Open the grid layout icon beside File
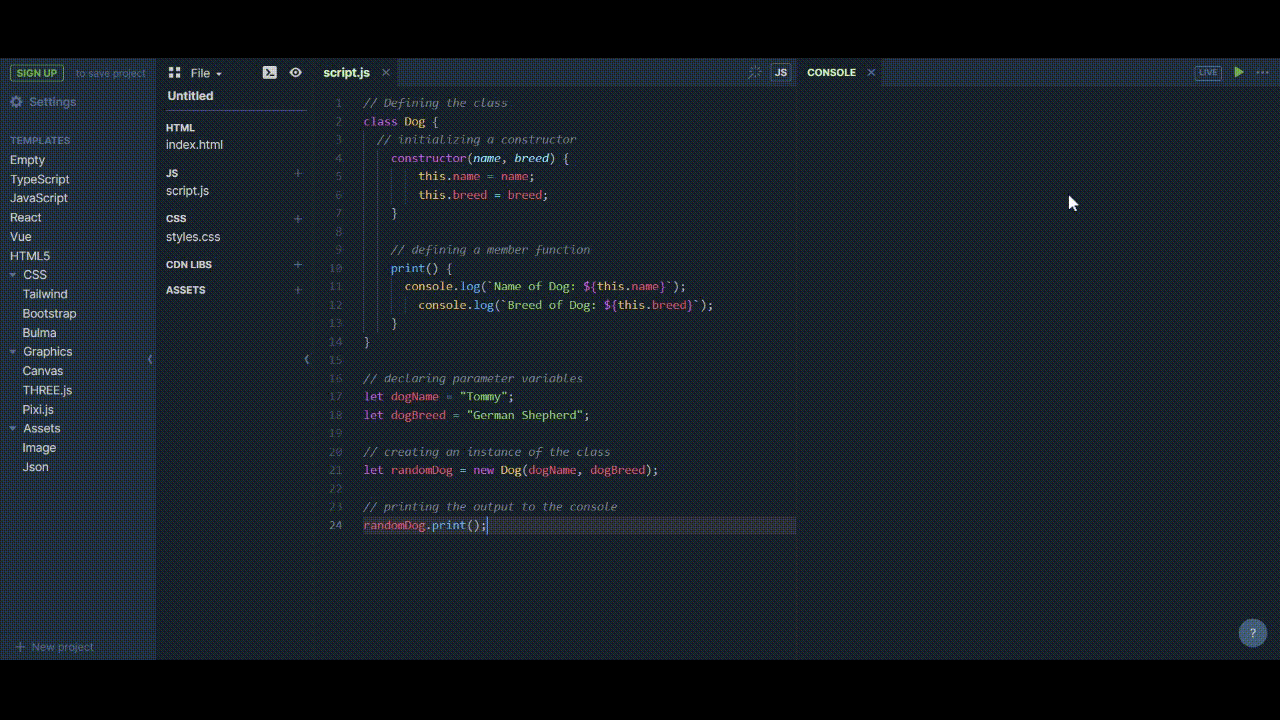The height and width of the screenshot is (720, 1280). point(174,73)
